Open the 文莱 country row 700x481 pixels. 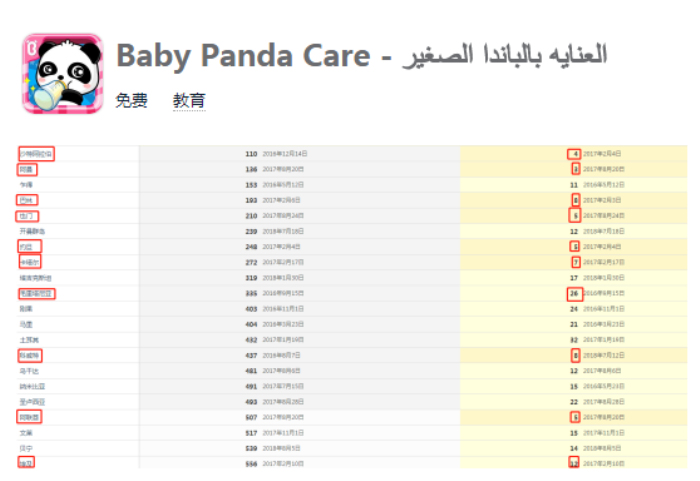[x=26, y=433]
